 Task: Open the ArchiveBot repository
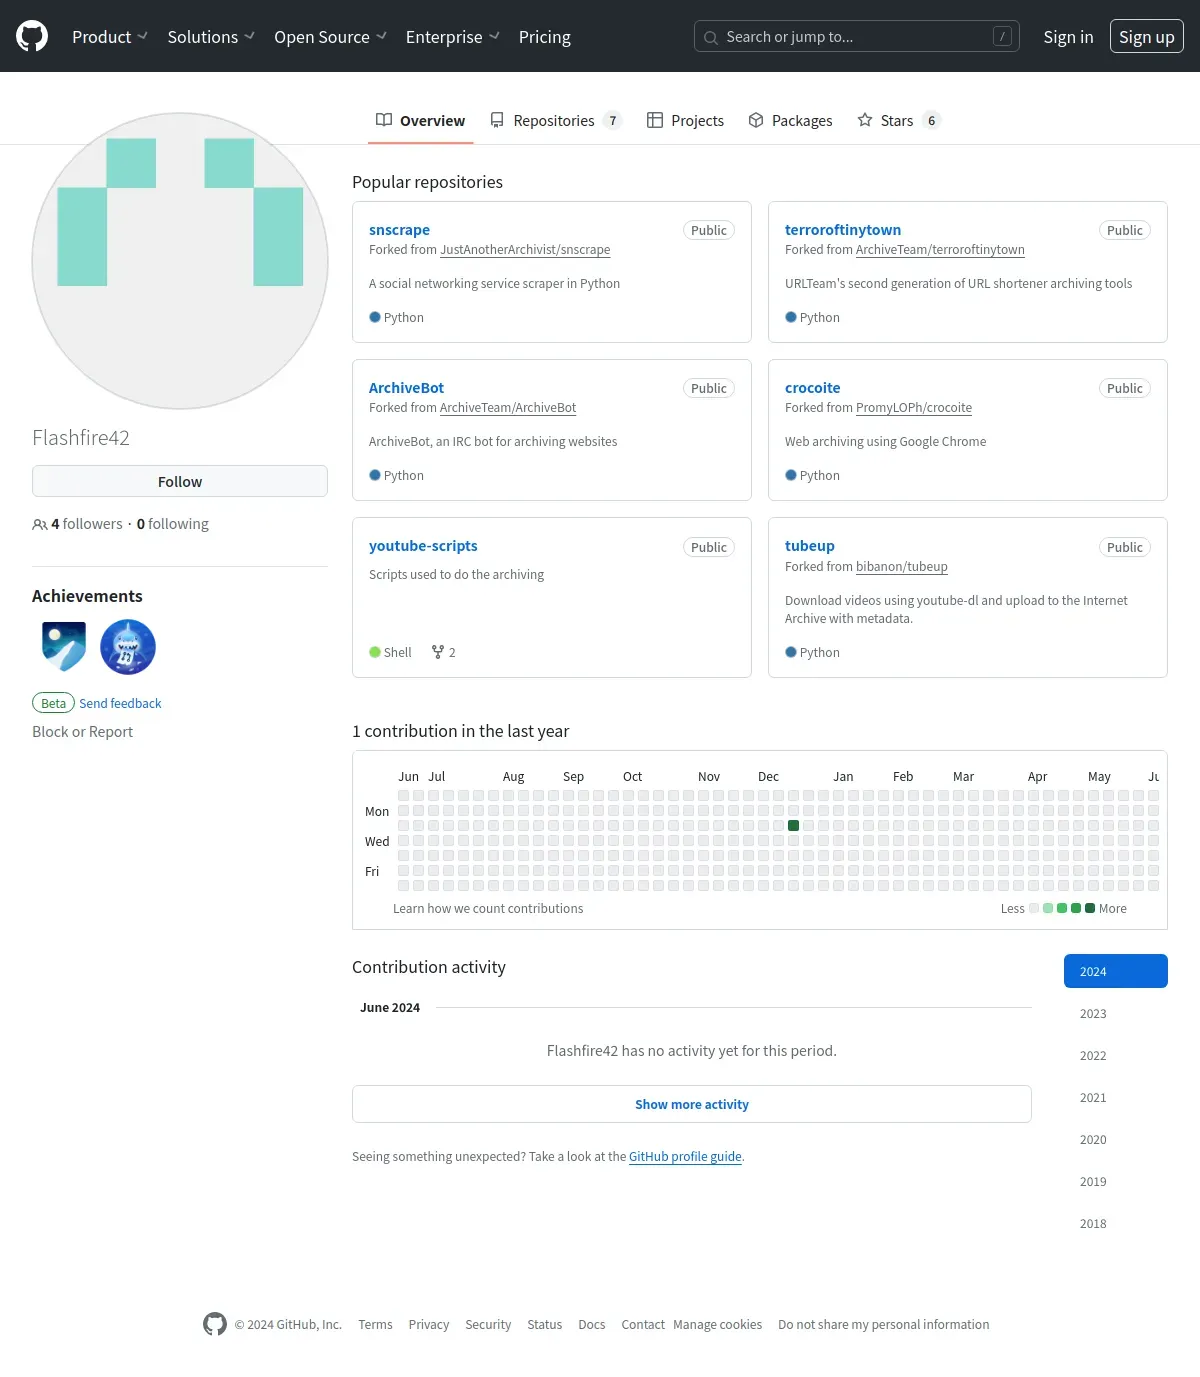point(406,388)
